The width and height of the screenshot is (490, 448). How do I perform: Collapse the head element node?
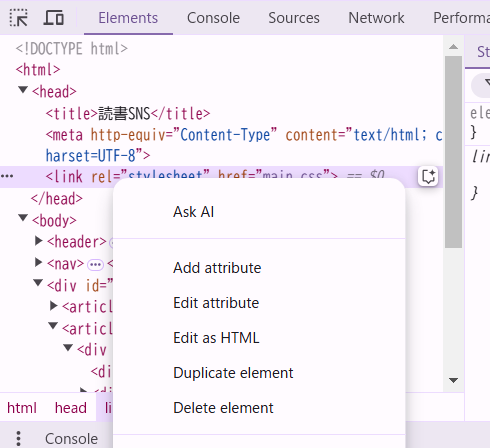click(x=23, y=90)
